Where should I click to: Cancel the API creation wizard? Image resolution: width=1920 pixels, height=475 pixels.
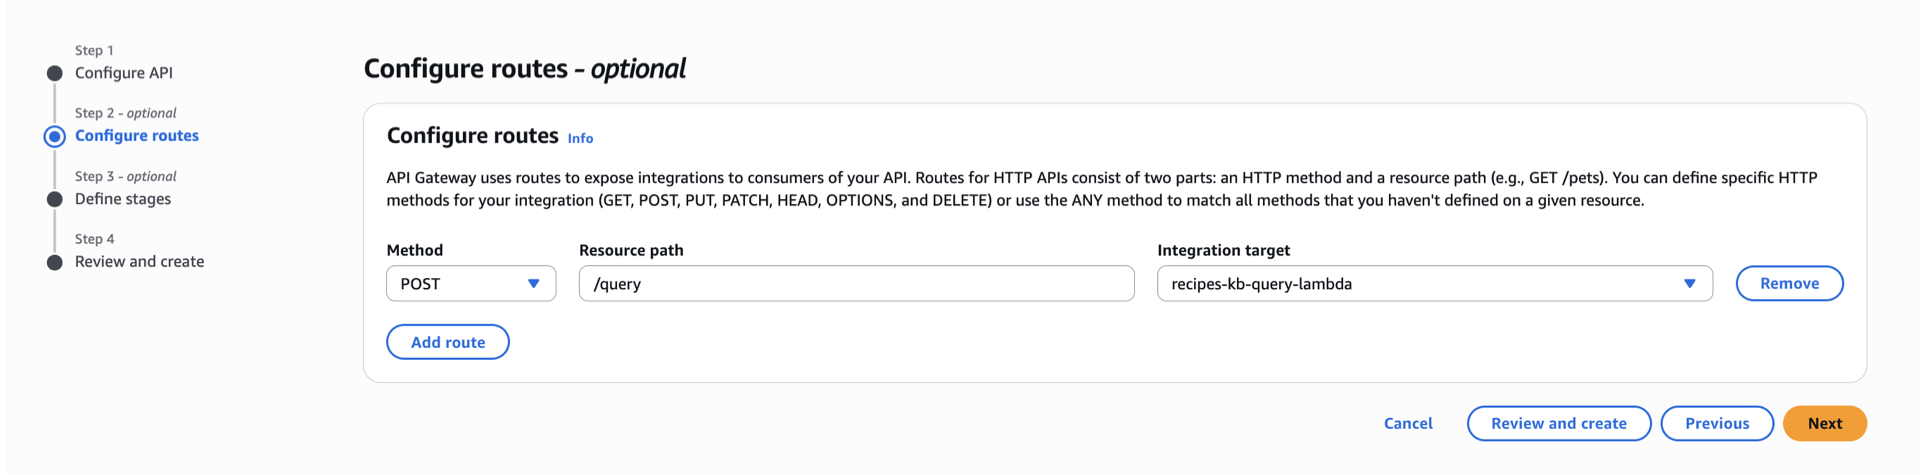tap(1407, 423)
